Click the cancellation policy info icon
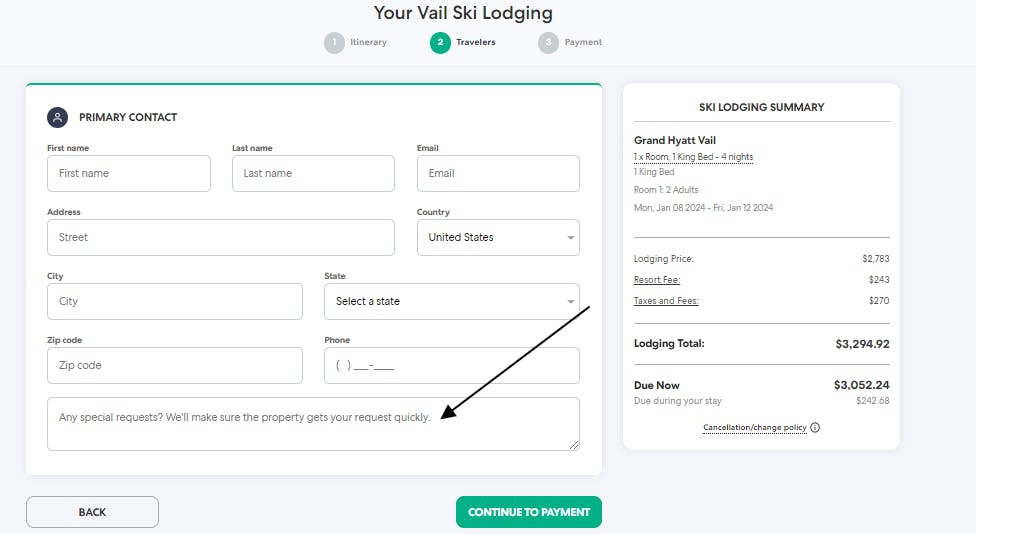The width and height of the screenshot is (1036, 534). tap(815, 428)
